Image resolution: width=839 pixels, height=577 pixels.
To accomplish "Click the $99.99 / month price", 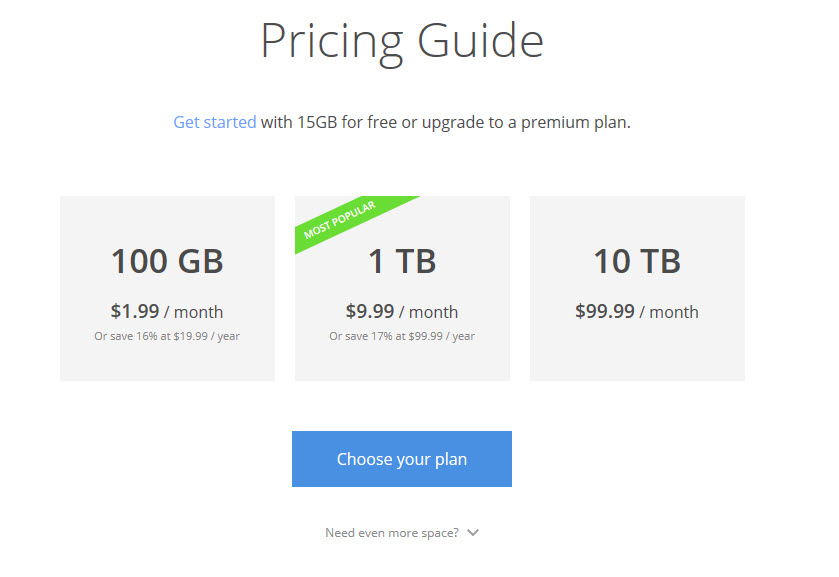I will (x=637, y=312).
